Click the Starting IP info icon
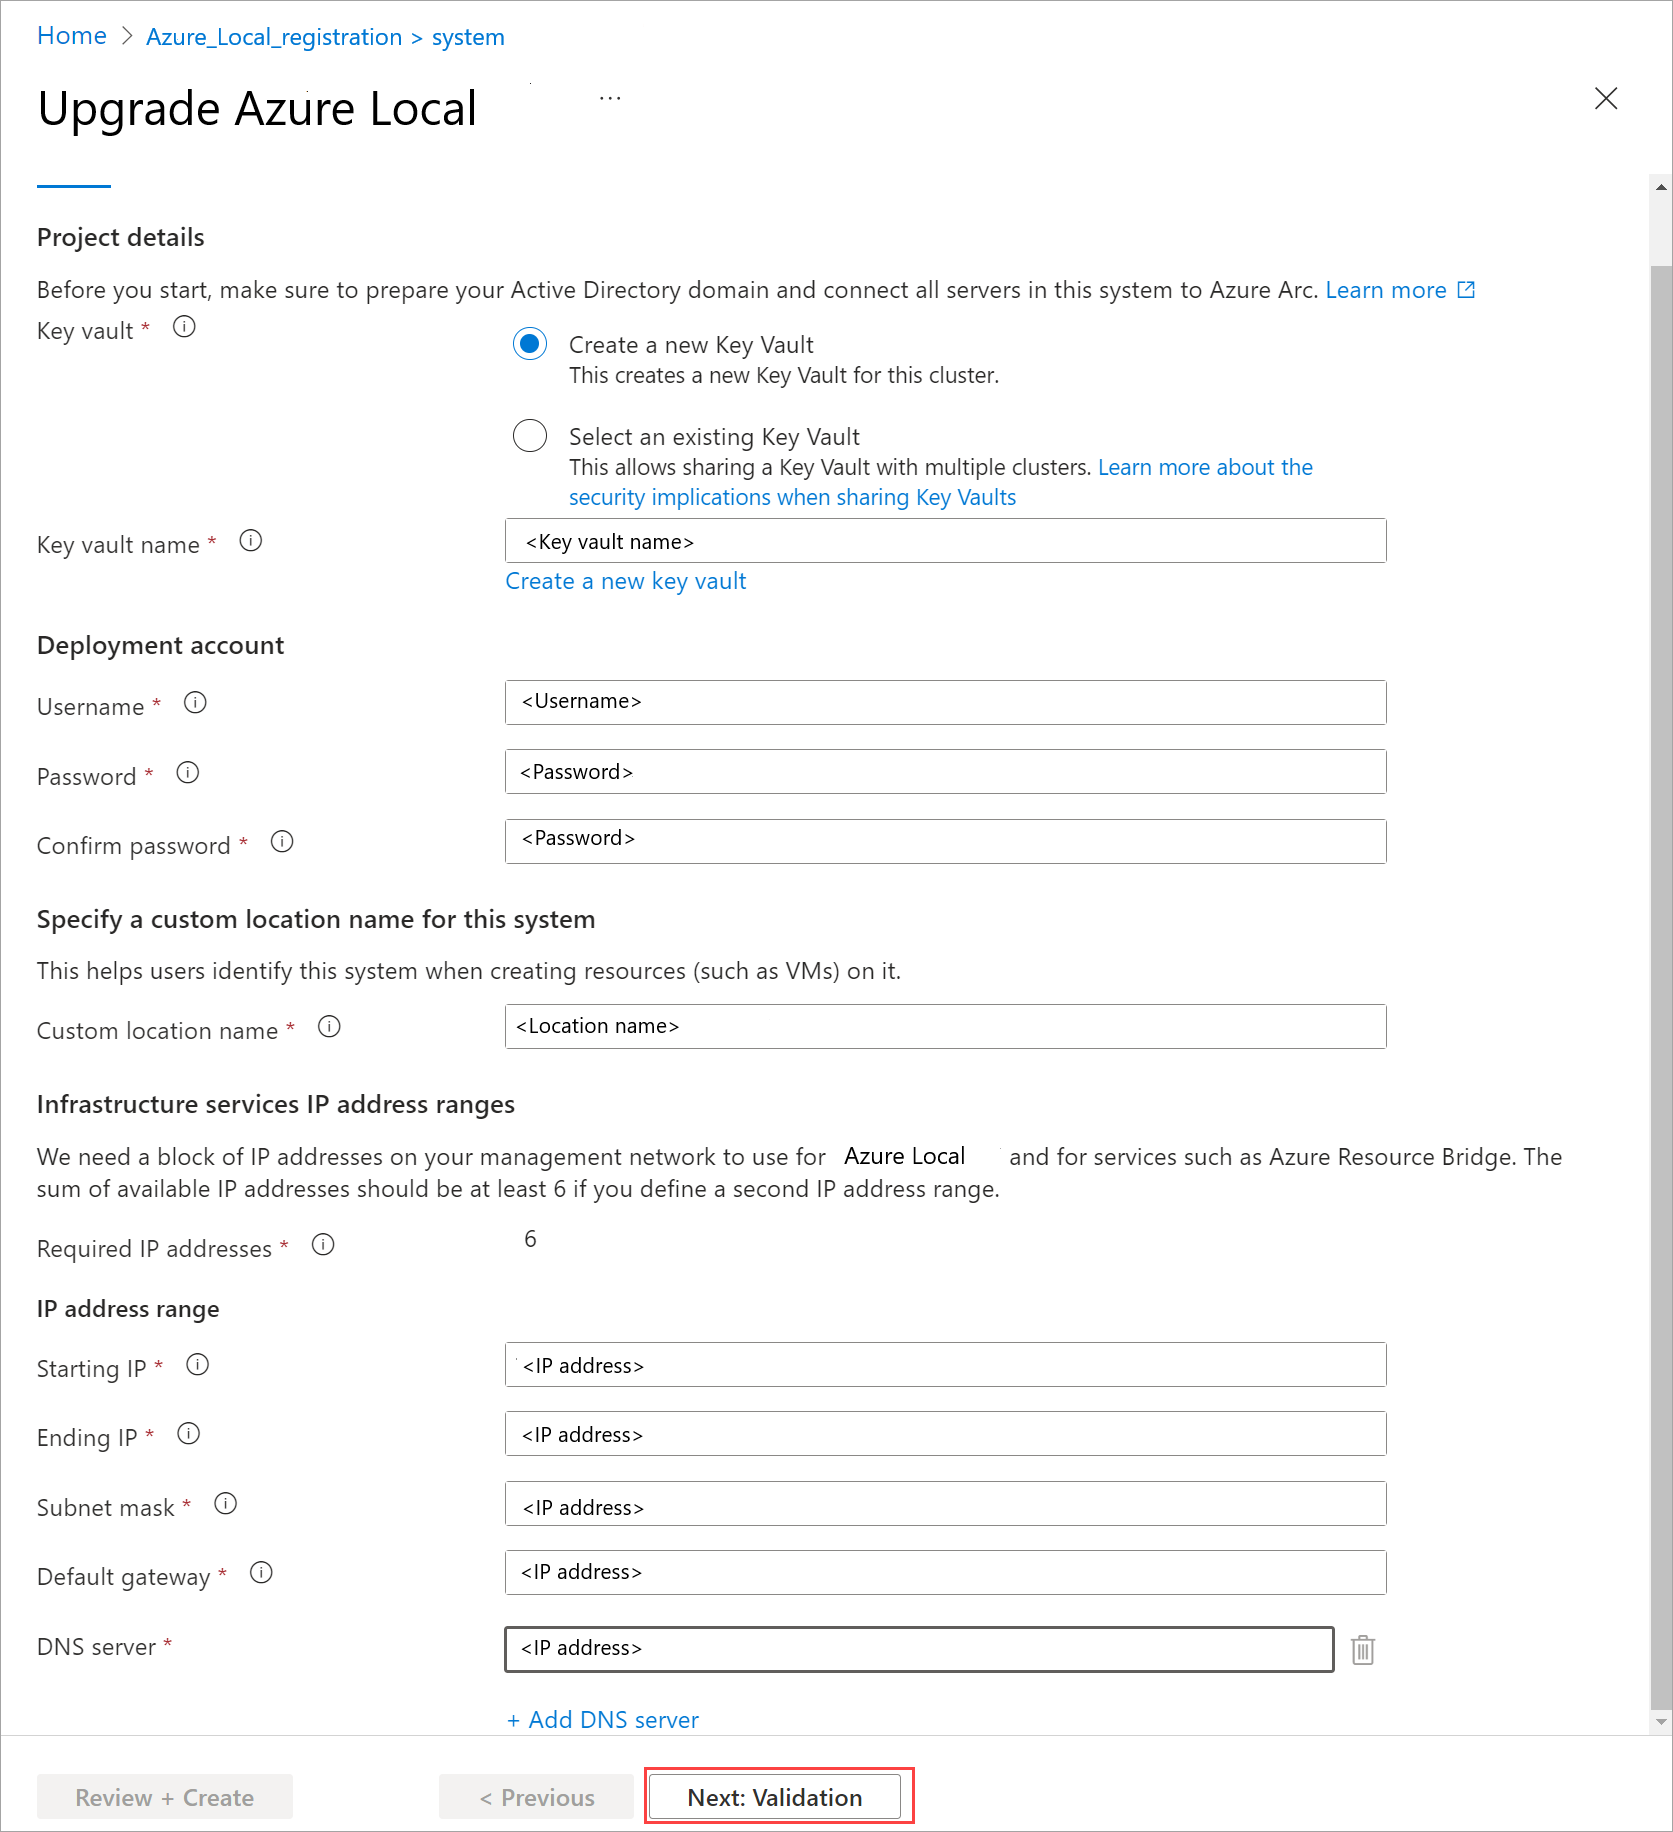 coord(198,1365)
